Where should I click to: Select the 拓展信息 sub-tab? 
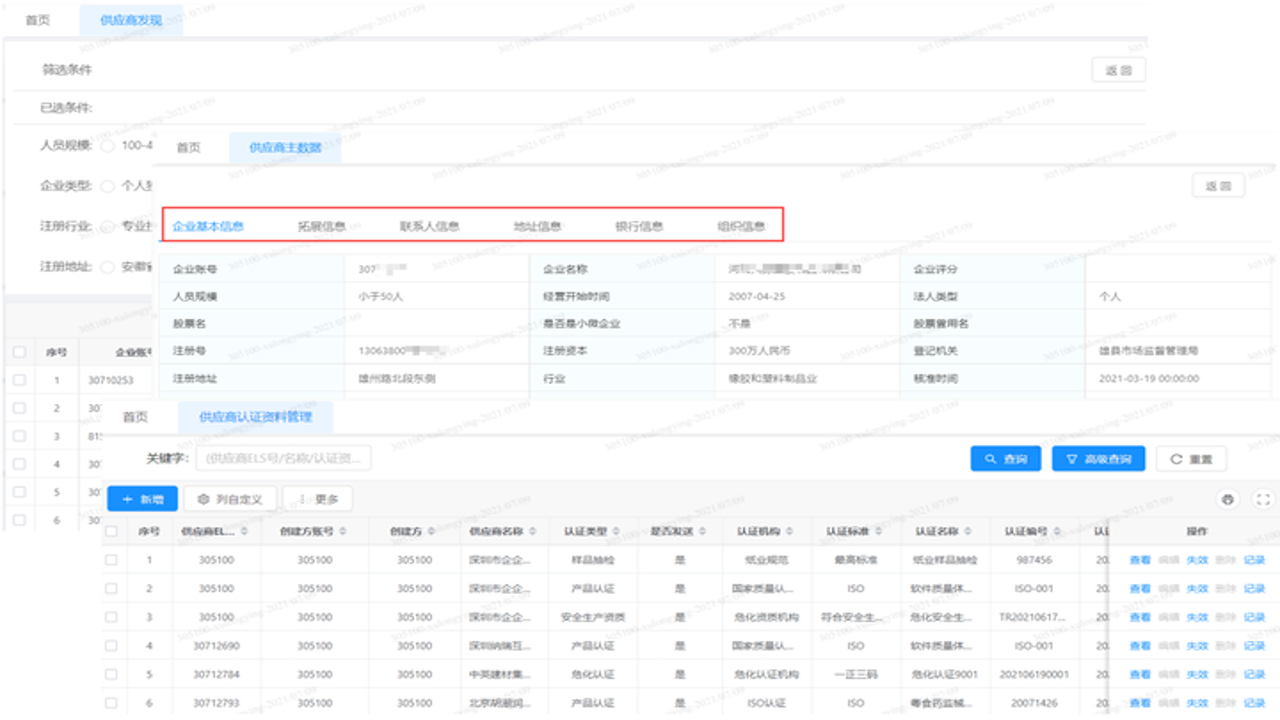321,226
